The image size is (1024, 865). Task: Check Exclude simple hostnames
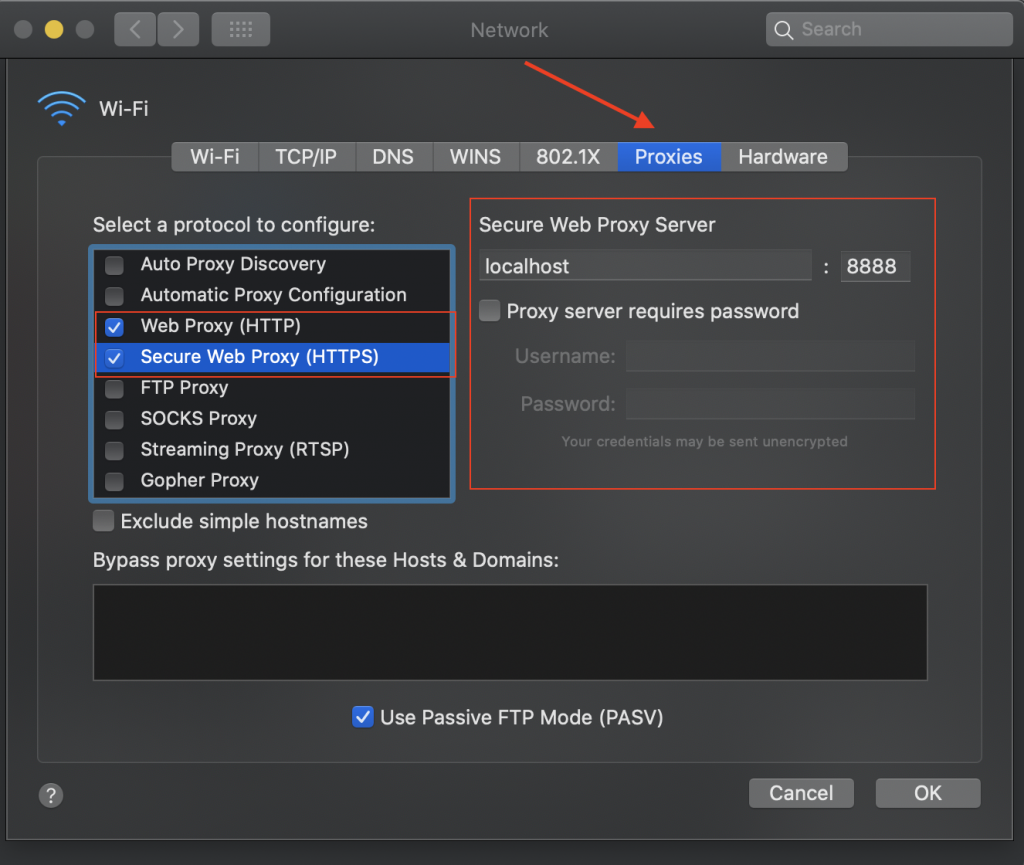(103, 521)
